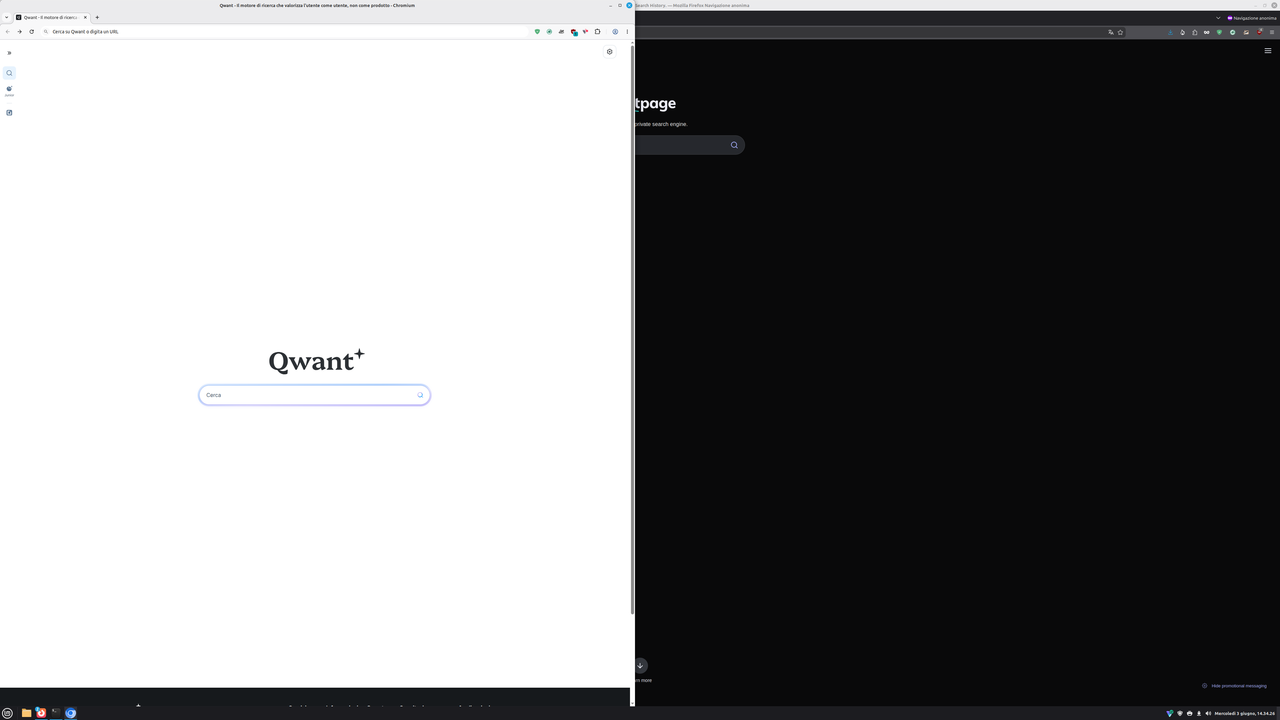
Task: Open terminal from taskbar
Action: pyautogui.click(x=55, y=713)
